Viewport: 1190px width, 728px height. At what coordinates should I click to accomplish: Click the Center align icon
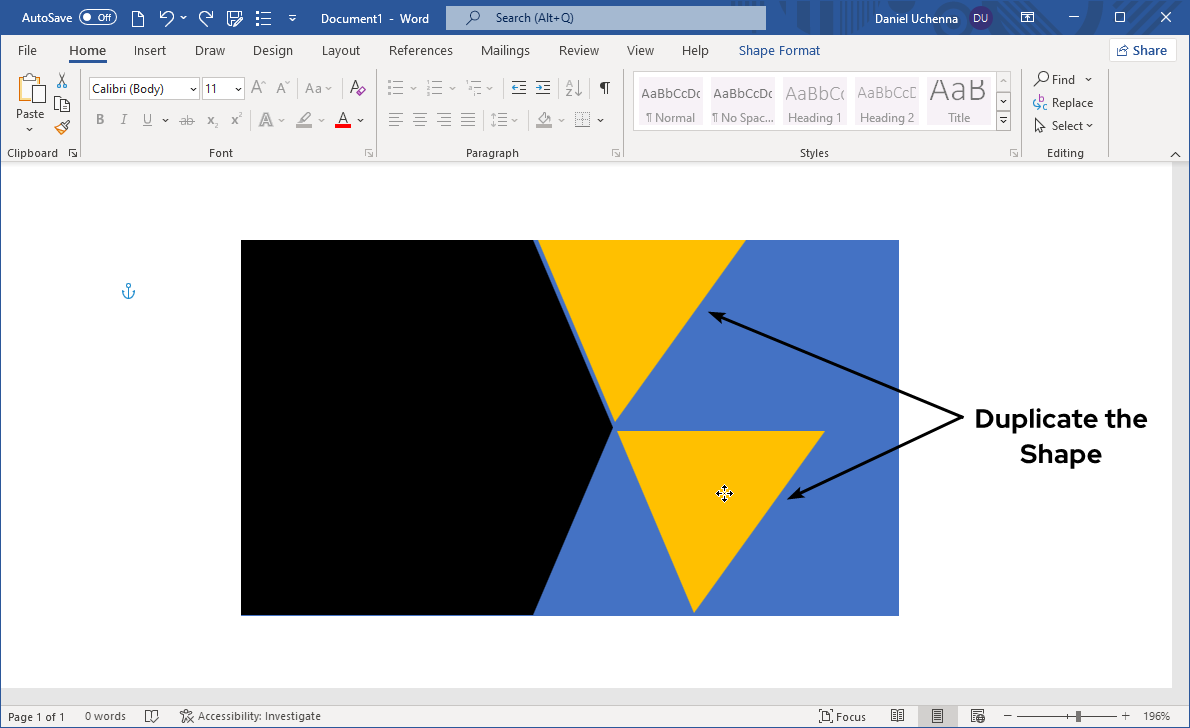420,120
